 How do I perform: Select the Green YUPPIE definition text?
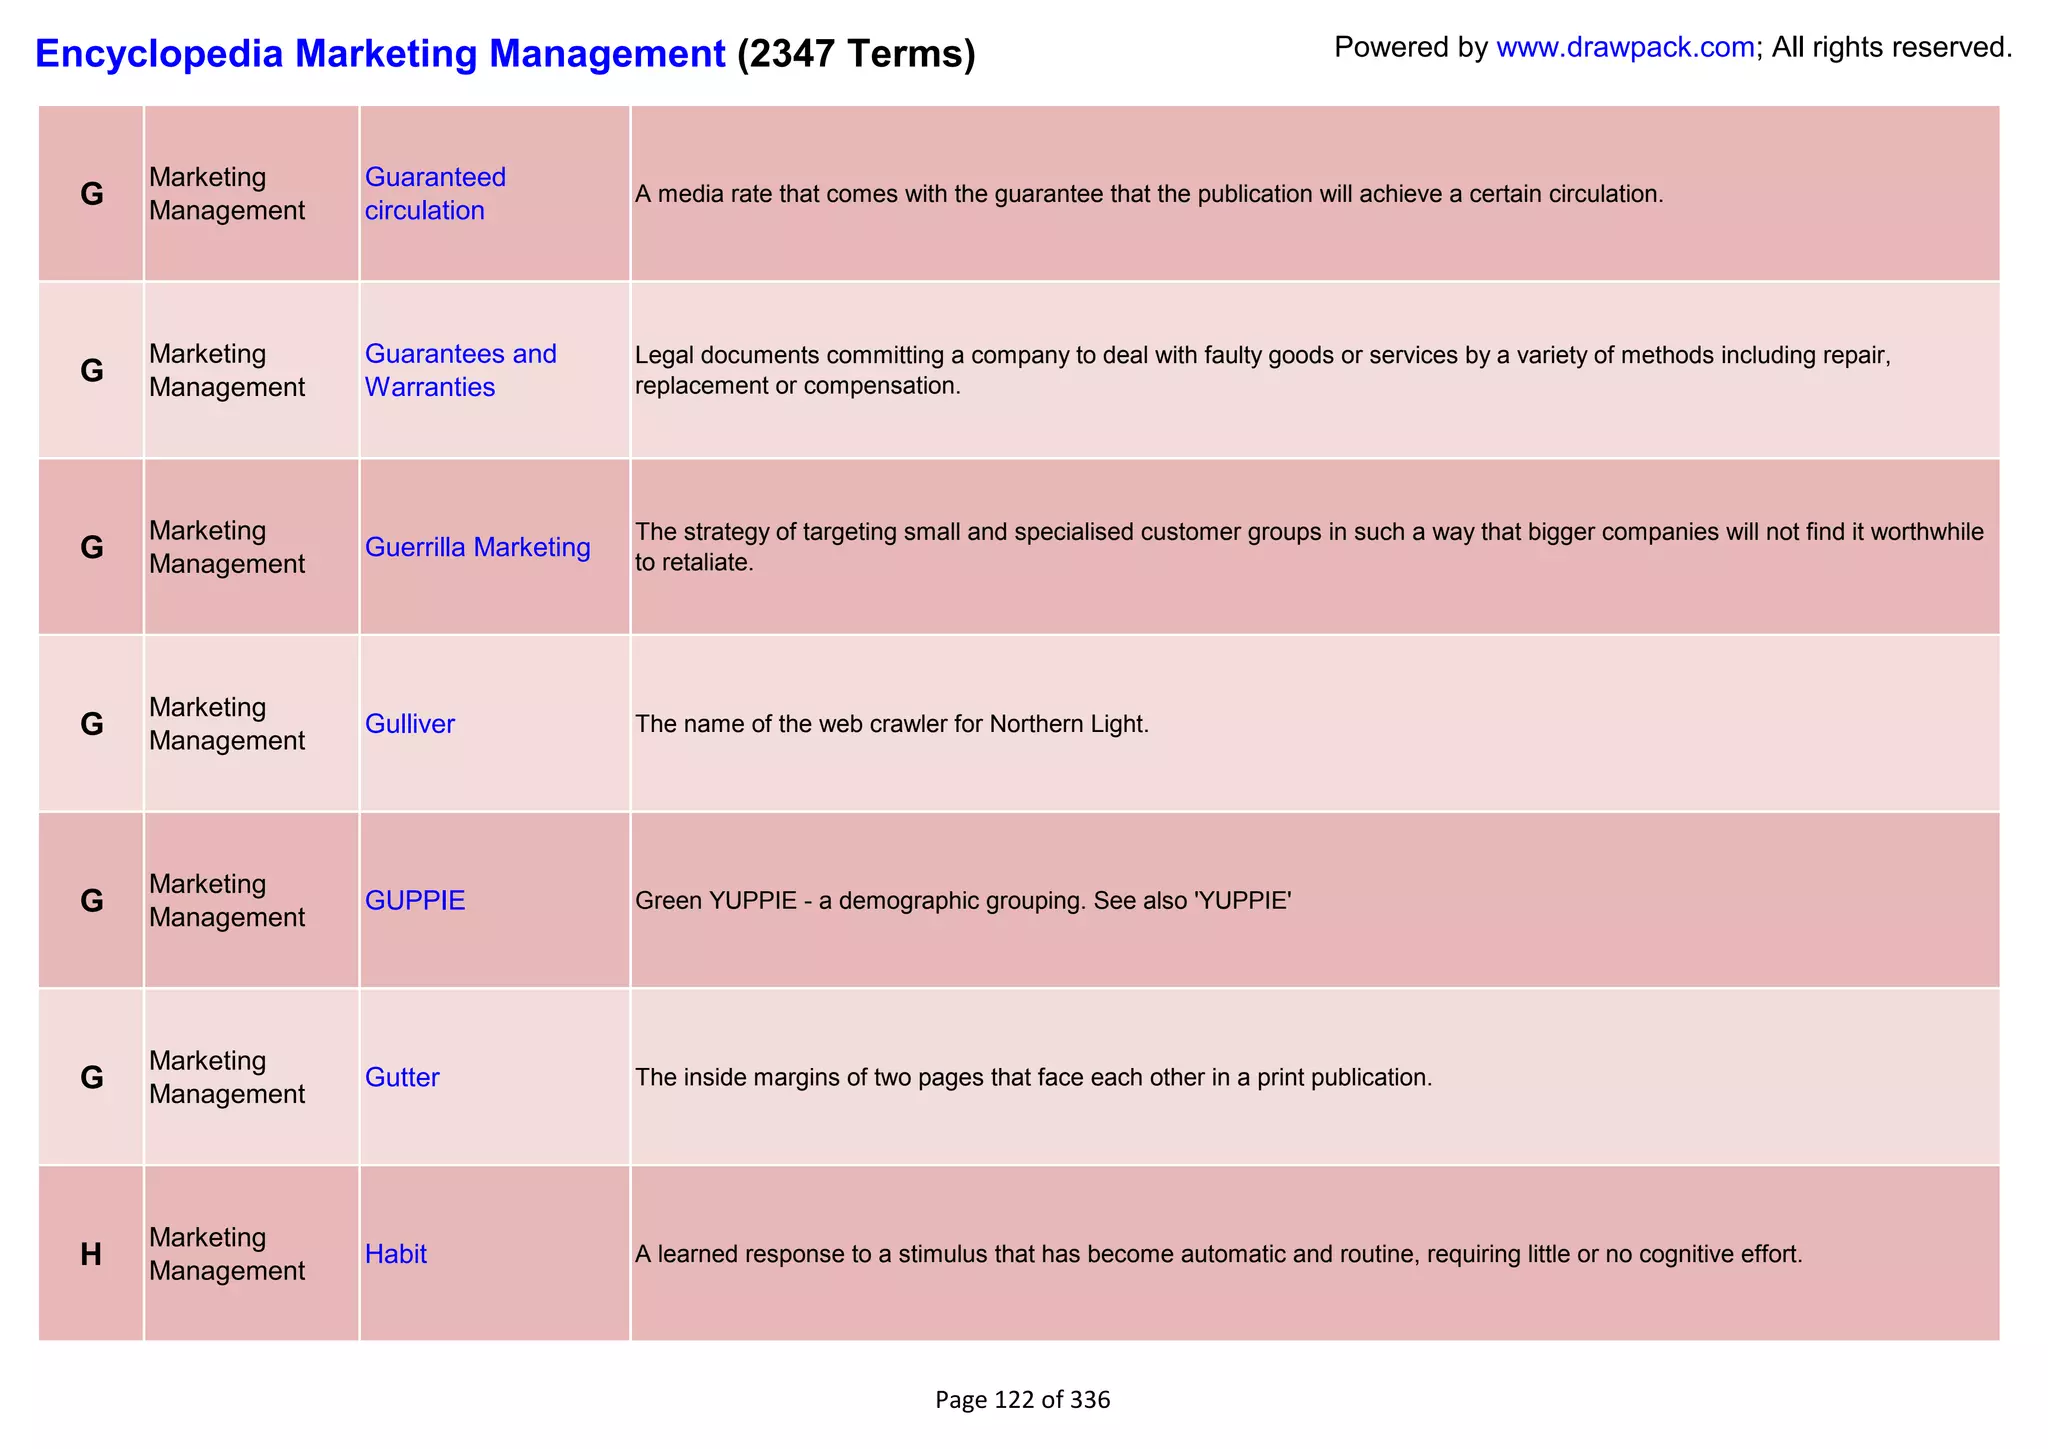[x=963, y=901]
